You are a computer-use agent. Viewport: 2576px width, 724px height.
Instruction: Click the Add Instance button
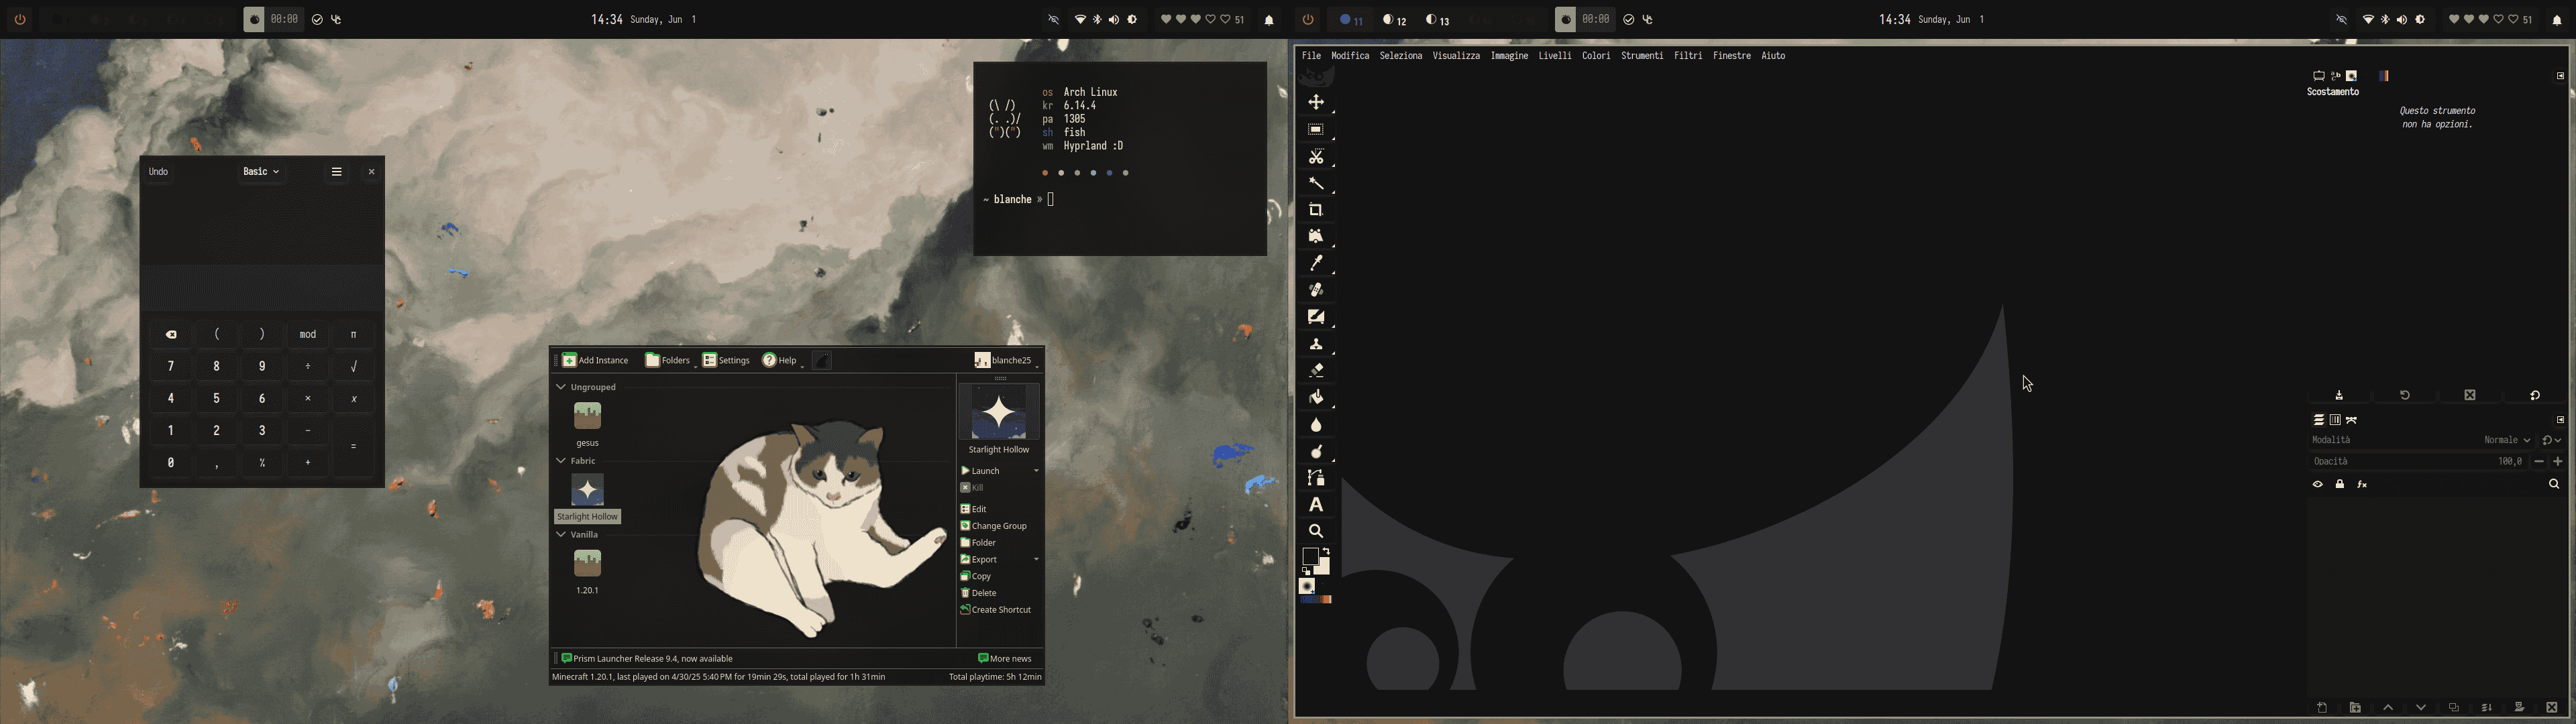click(595, 361)
